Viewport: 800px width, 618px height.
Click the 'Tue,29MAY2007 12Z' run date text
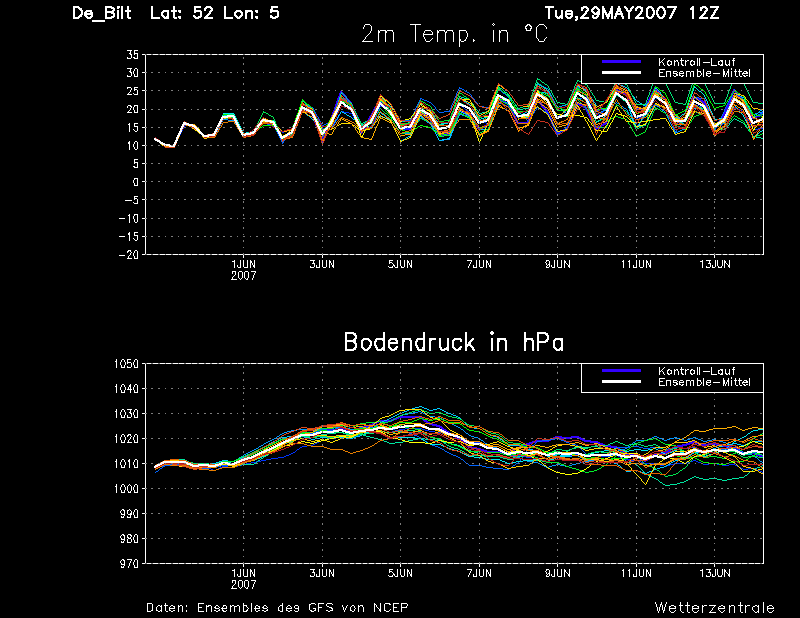(x=632, y=13)
